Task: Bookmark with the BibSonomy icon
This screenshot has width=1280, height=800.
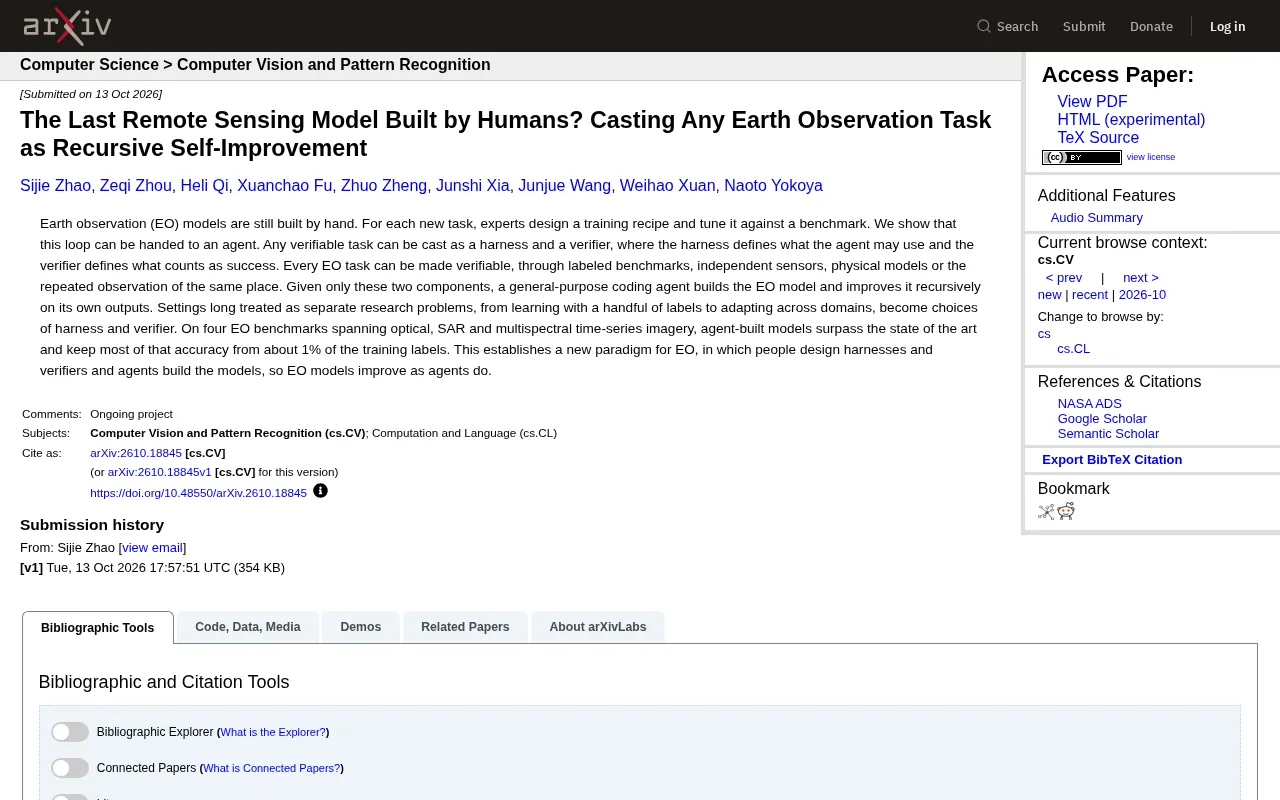Action: [1046, 512]
